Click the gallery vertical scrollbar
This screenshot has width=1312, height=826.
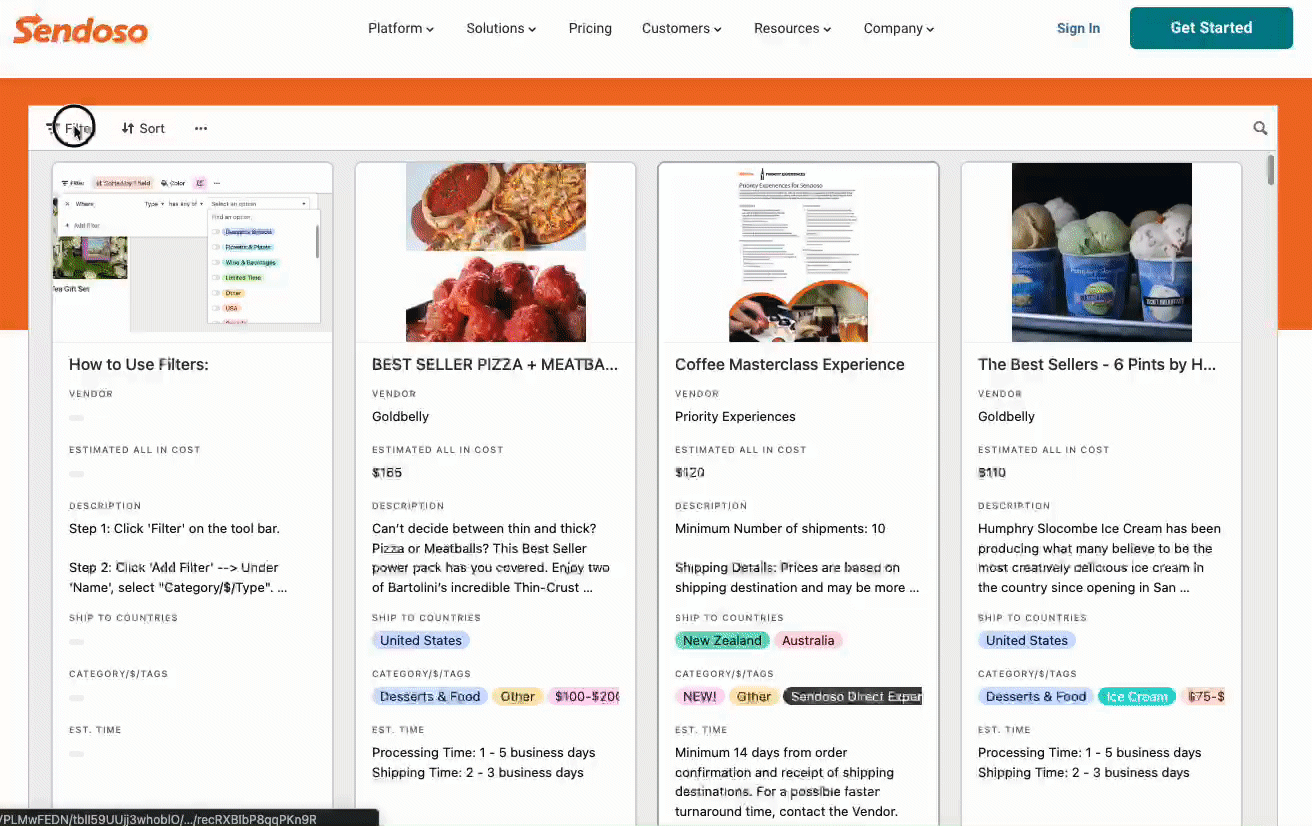click(1271, 170)
